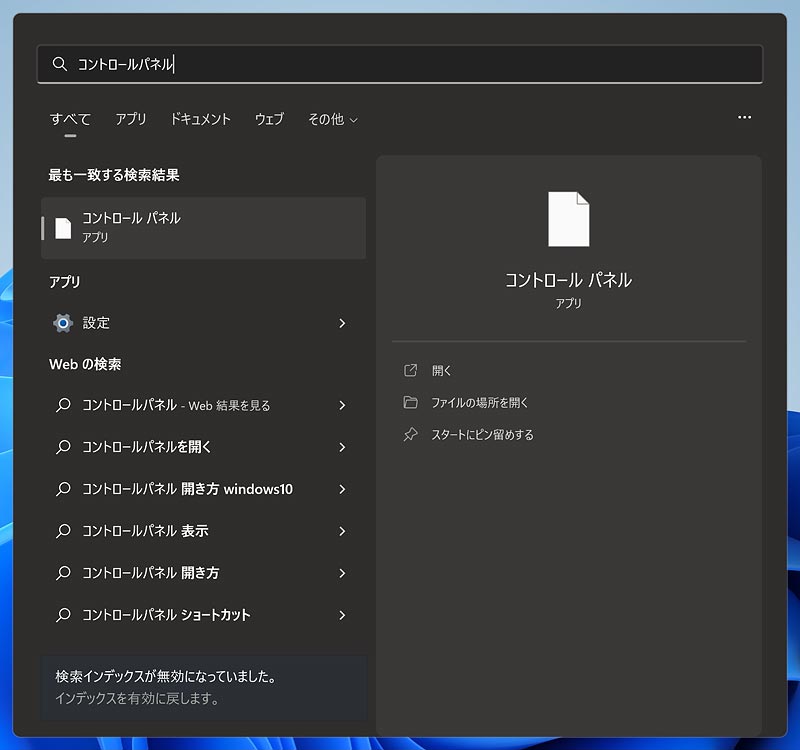Click the magnifier icon beside Web 結果を見る
This screenshot has height=750, width=800.
(x=63, y=405)
